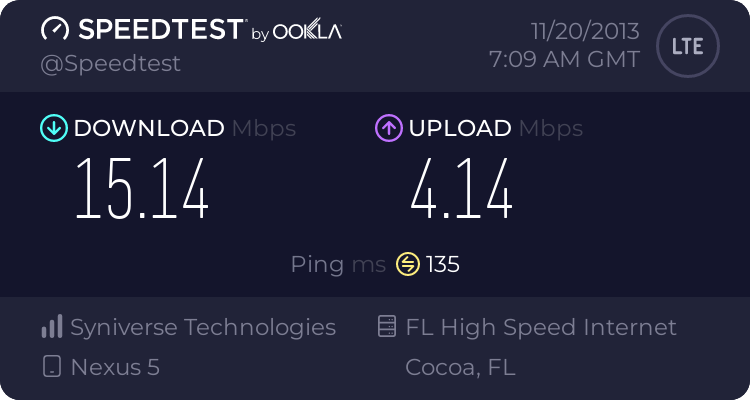Click the LTE connection badge

tap(688, 46)
